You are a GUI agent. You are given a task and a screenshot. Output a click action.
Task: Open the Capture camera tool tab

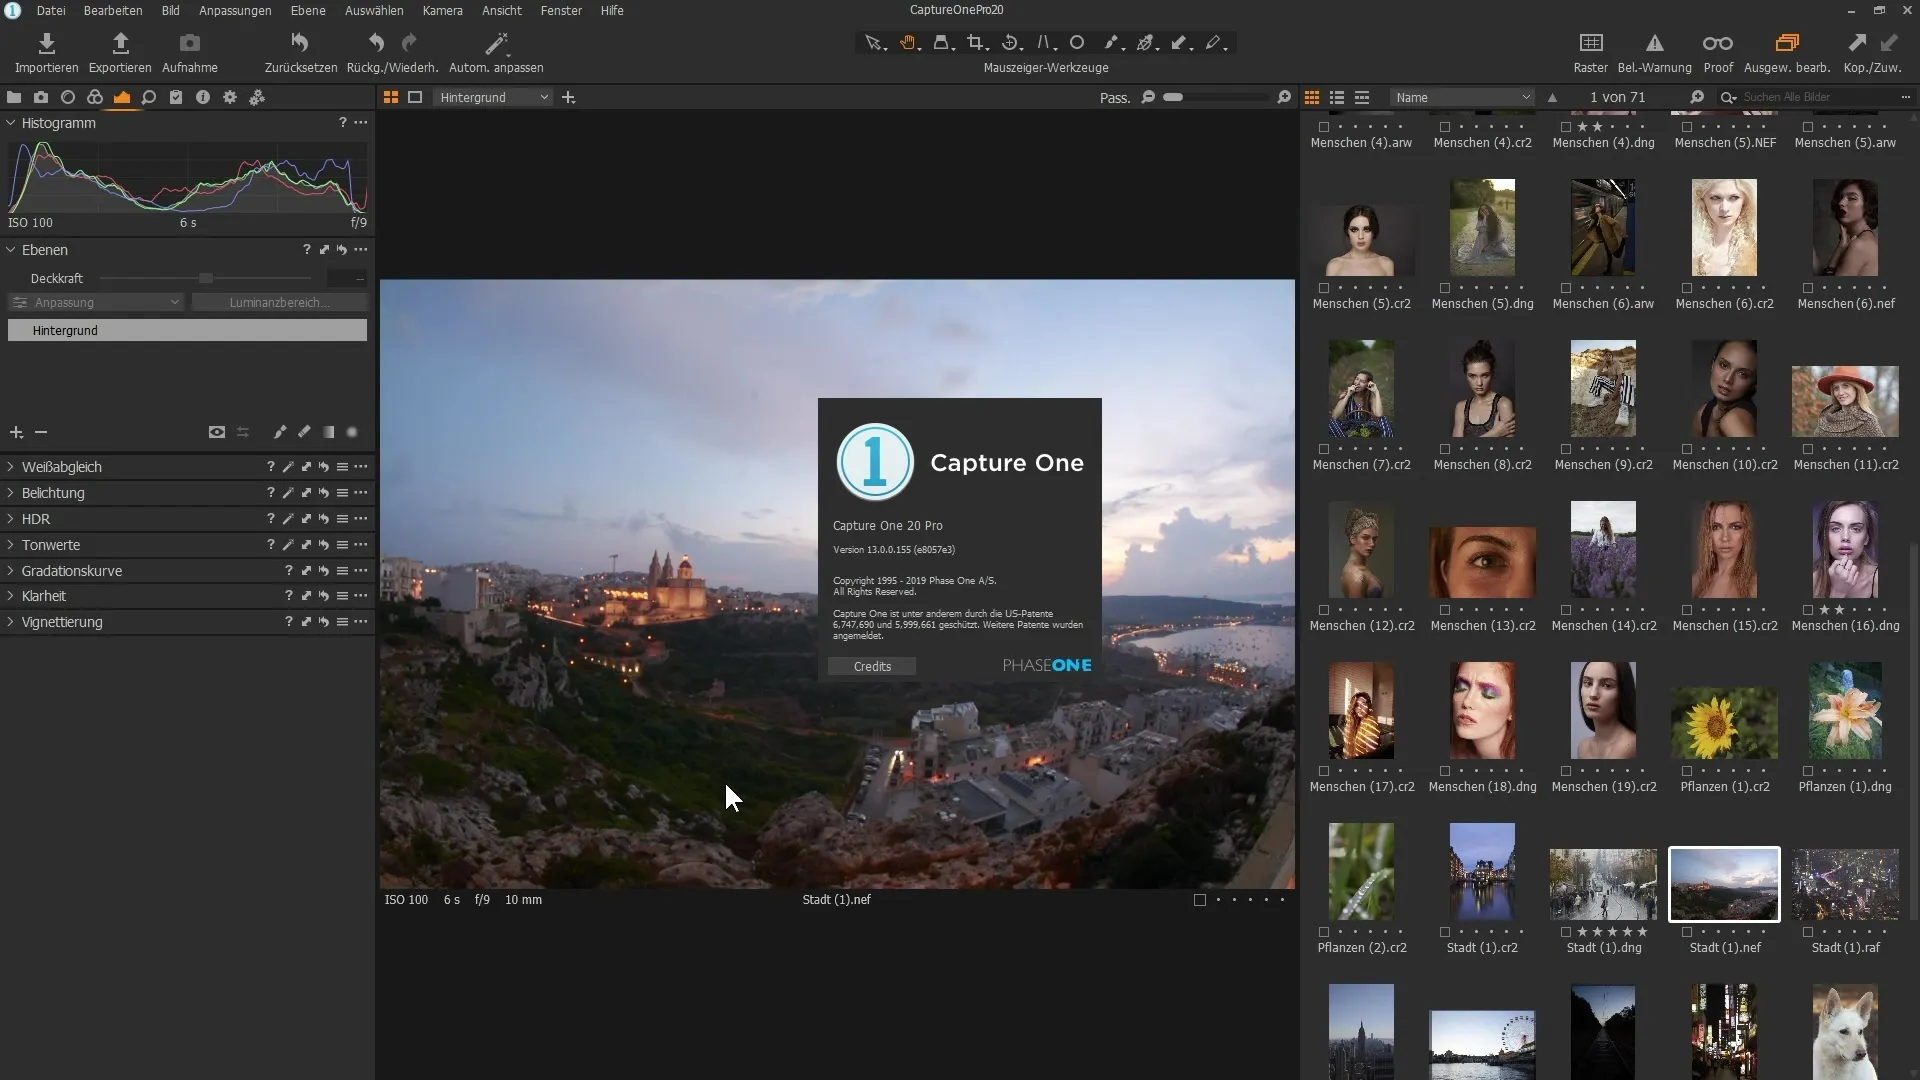(x=41, y=97)
